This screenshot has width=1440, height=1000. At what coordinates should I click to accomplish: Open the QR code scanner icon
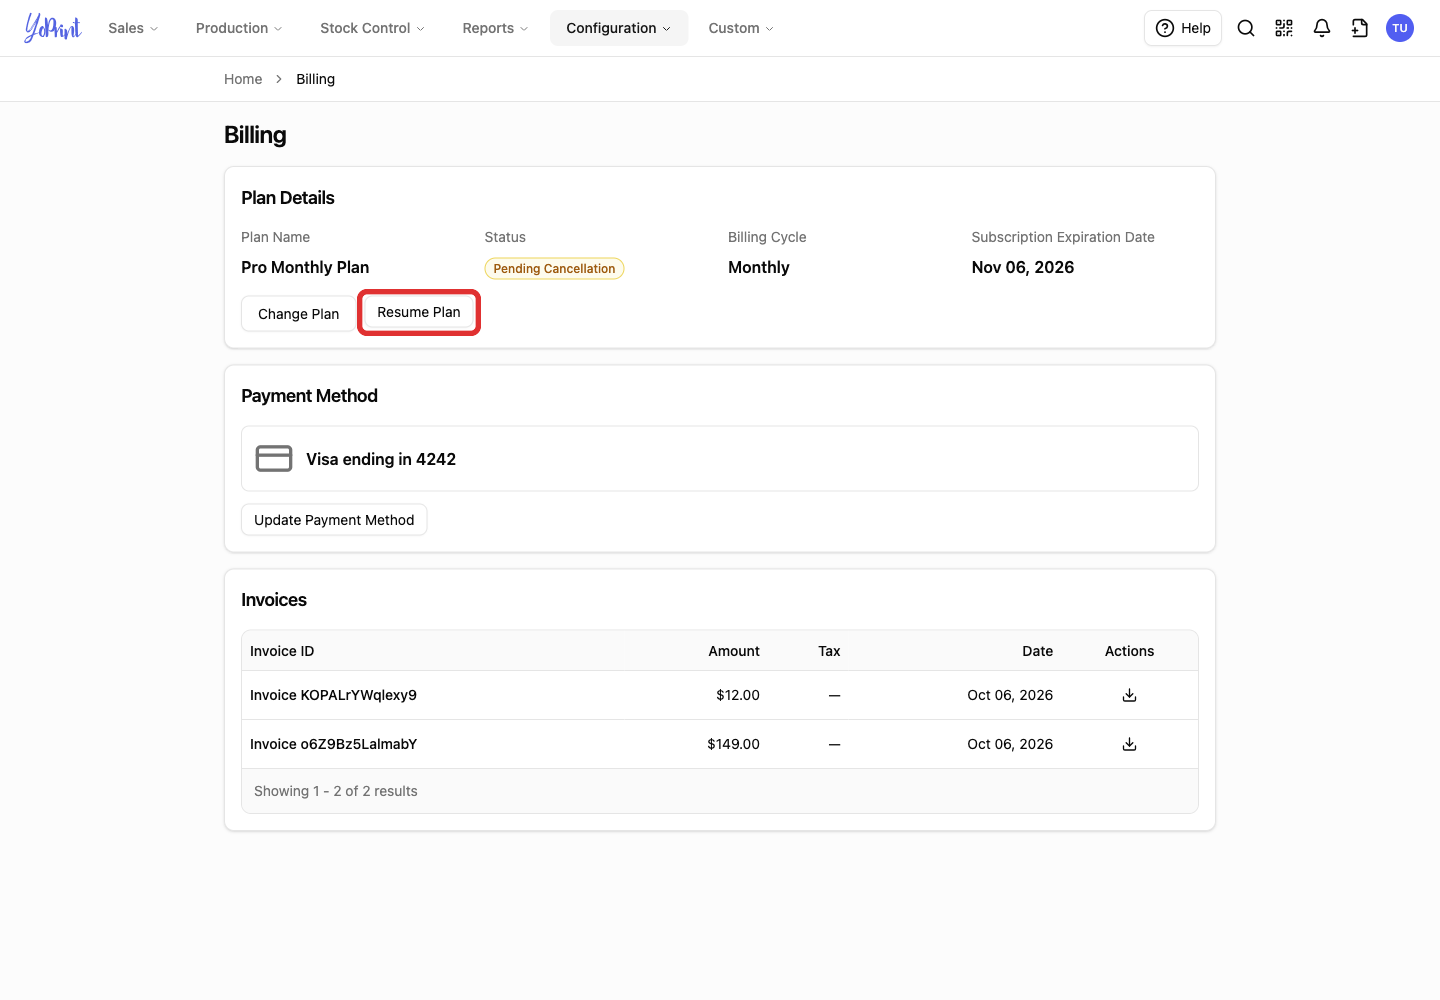[x=1284, y=28]
